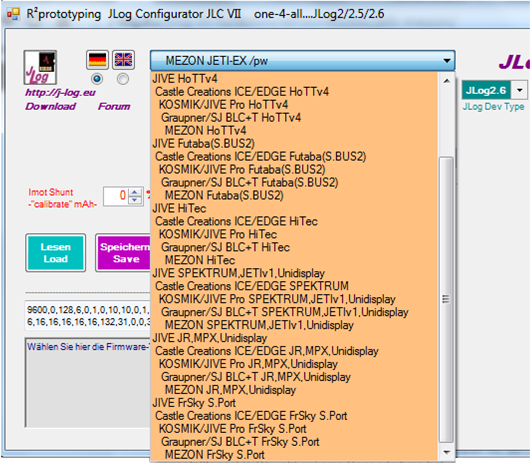Select Graupner/SJ BLC+T HoTTv4

294,117
